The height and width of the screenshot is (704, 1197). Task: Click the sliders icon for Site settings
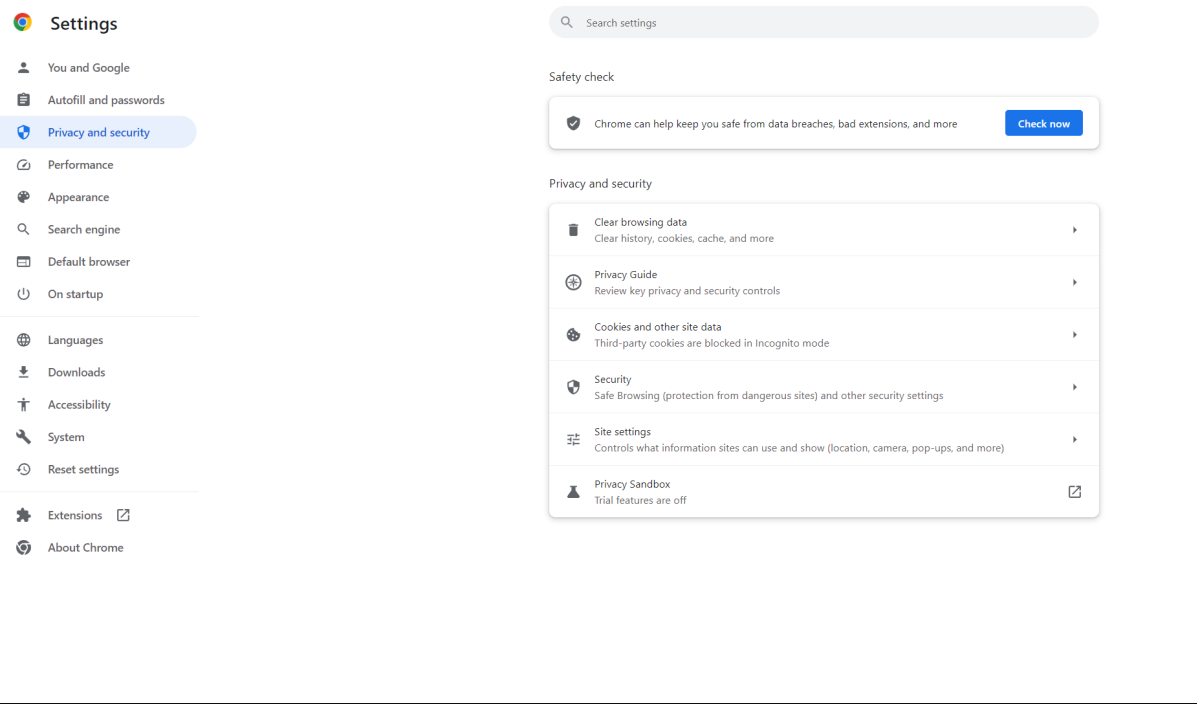coord(573,440)
